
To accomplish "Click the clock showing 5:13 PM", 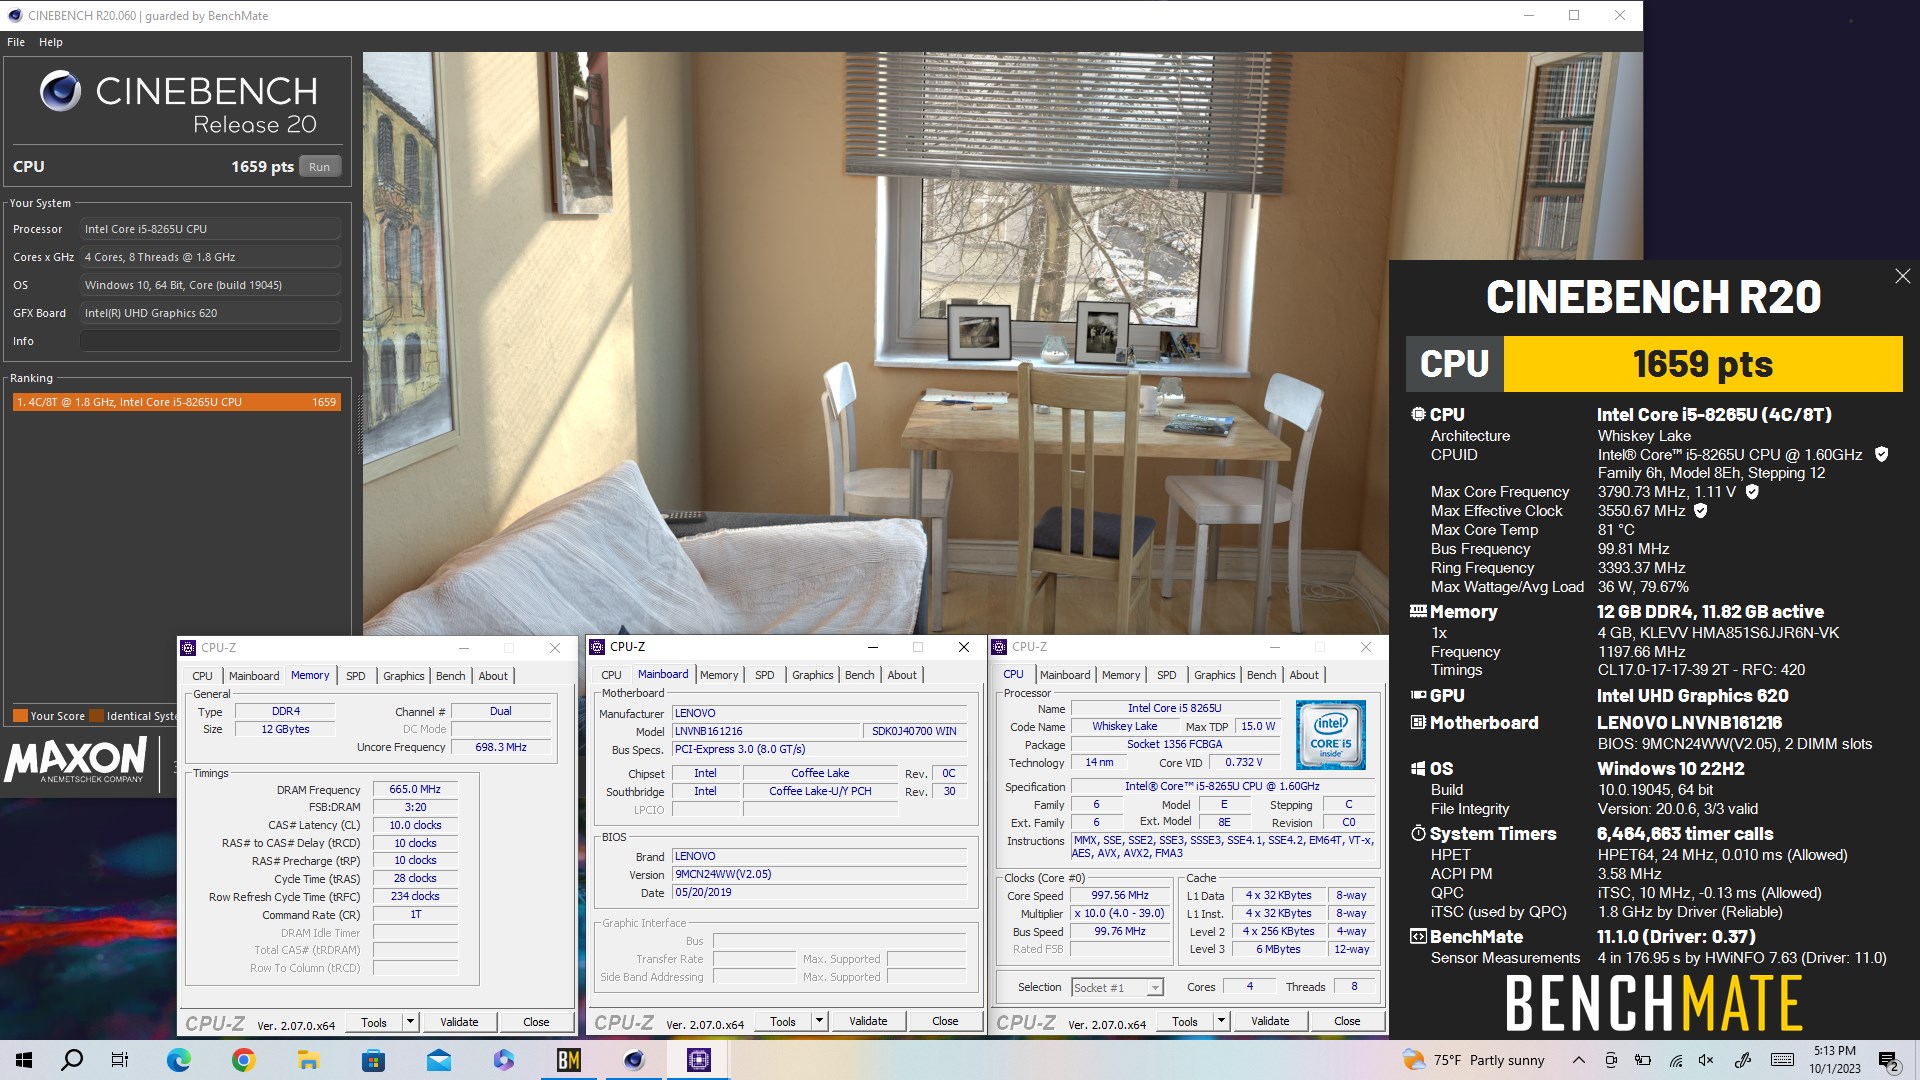I will 1834,1051.
